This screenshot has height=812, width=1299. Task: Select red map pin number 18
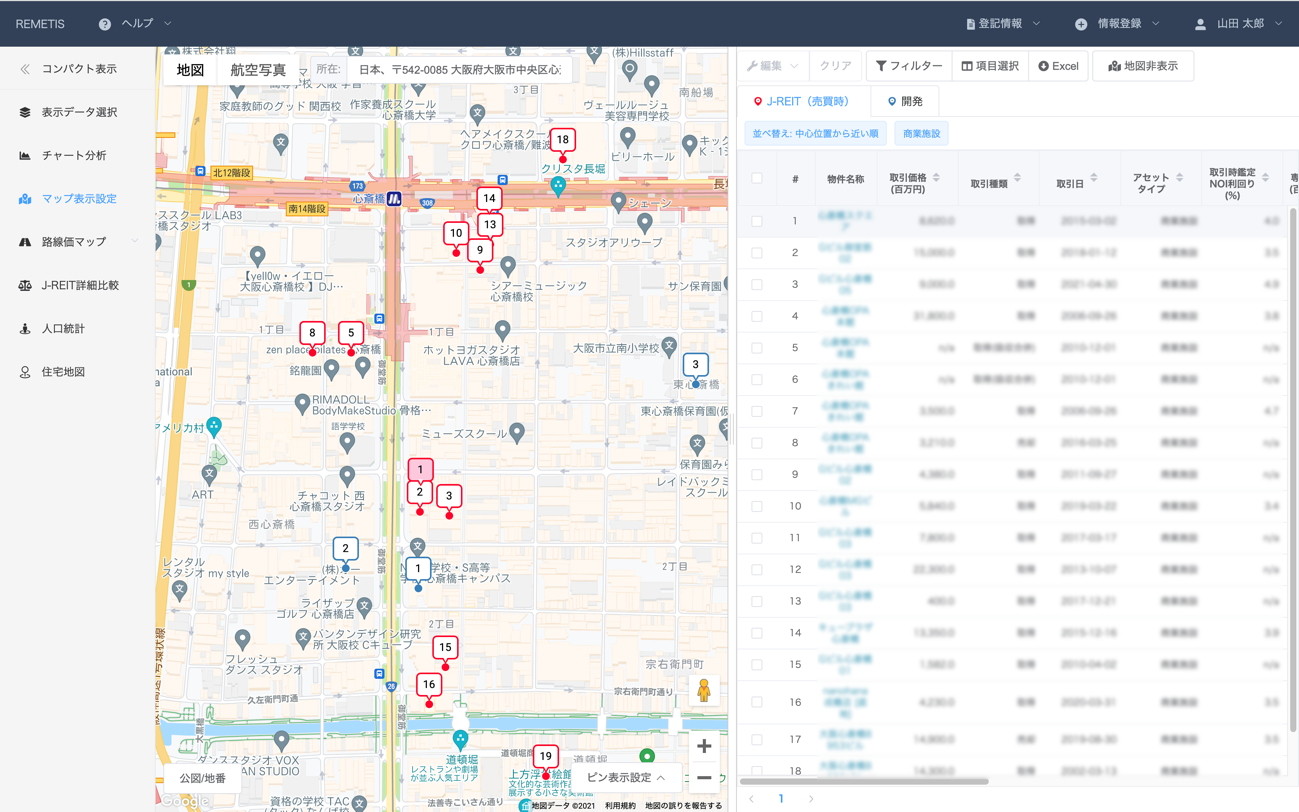tap(563, 141)
